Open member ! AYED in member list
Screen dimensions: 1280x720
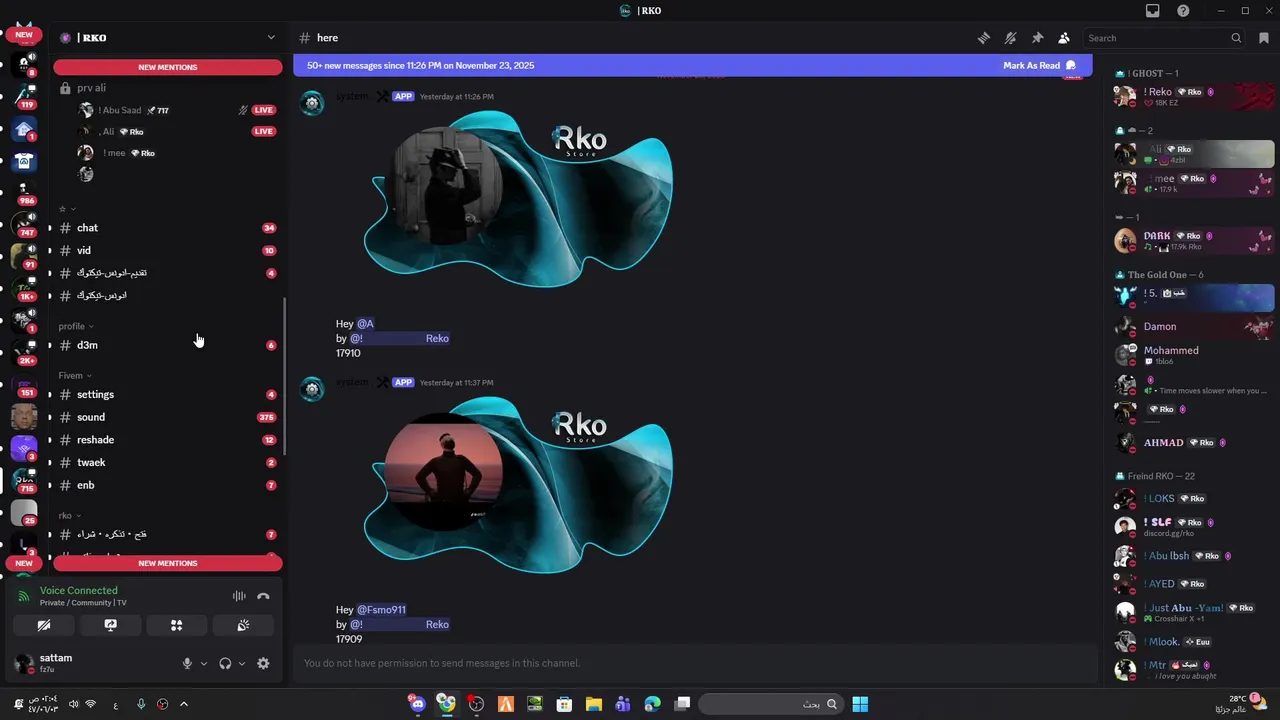tap(1194, 584)
